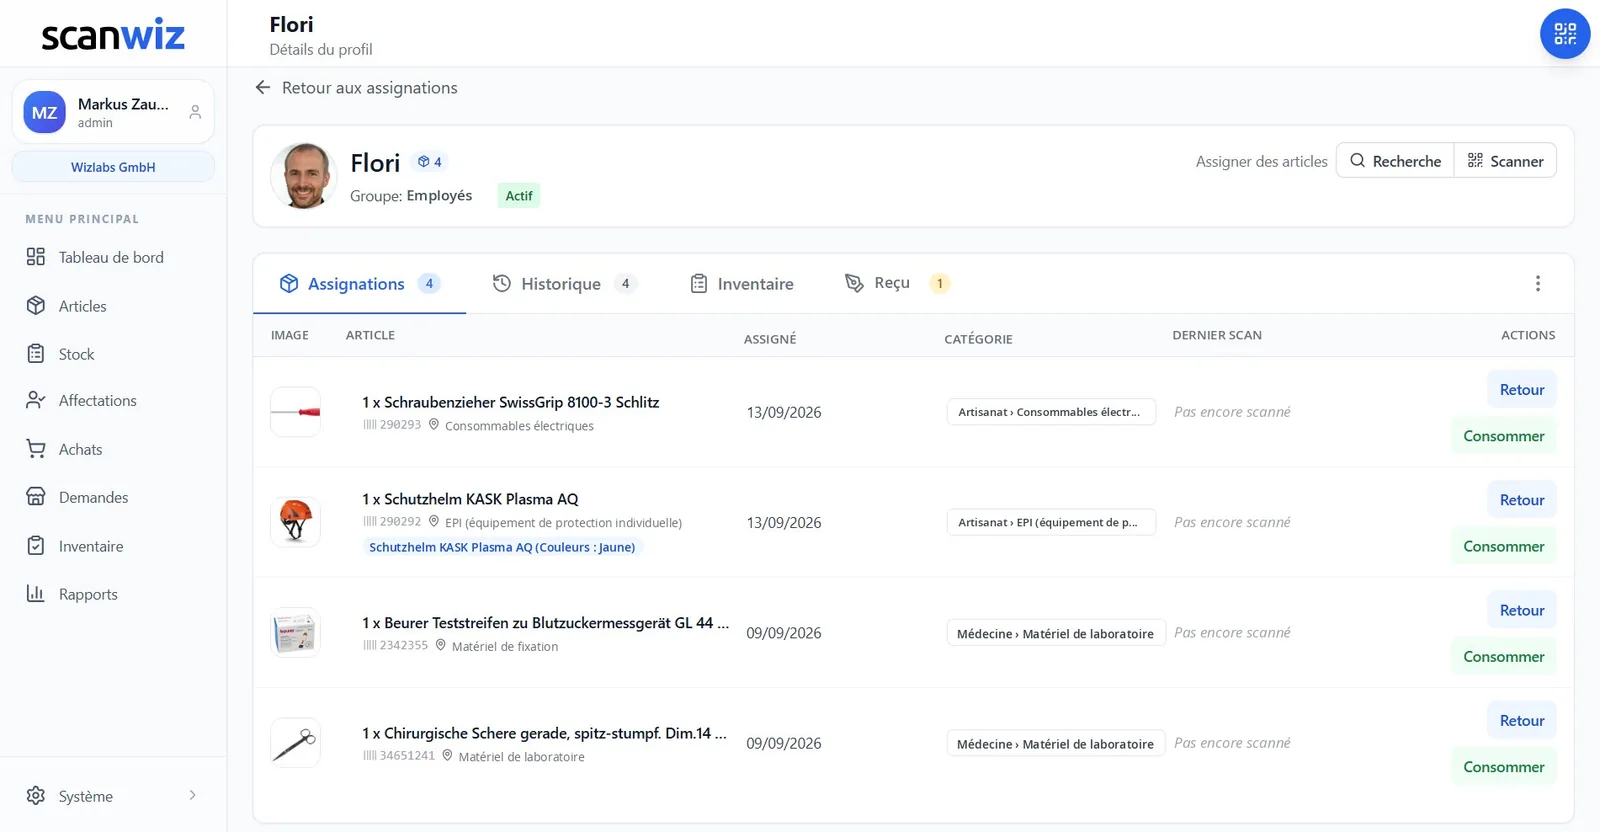Click Consommer for Chirurgische Schere

point(1504,767)
